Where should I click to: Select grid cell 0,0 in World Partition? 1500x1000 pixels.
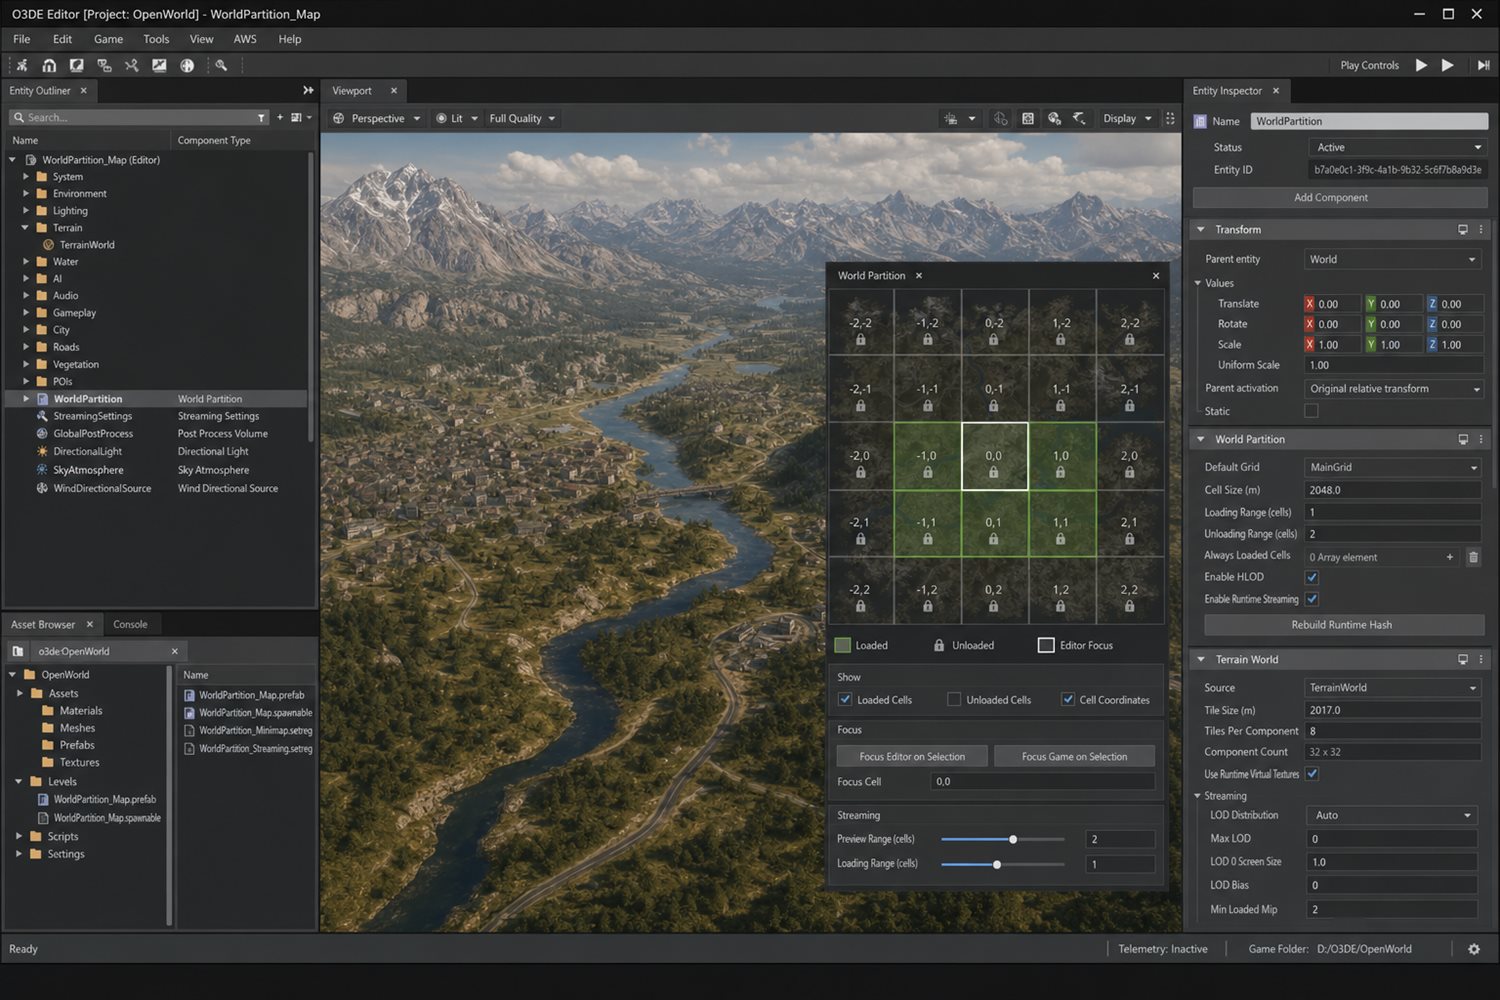994,456
